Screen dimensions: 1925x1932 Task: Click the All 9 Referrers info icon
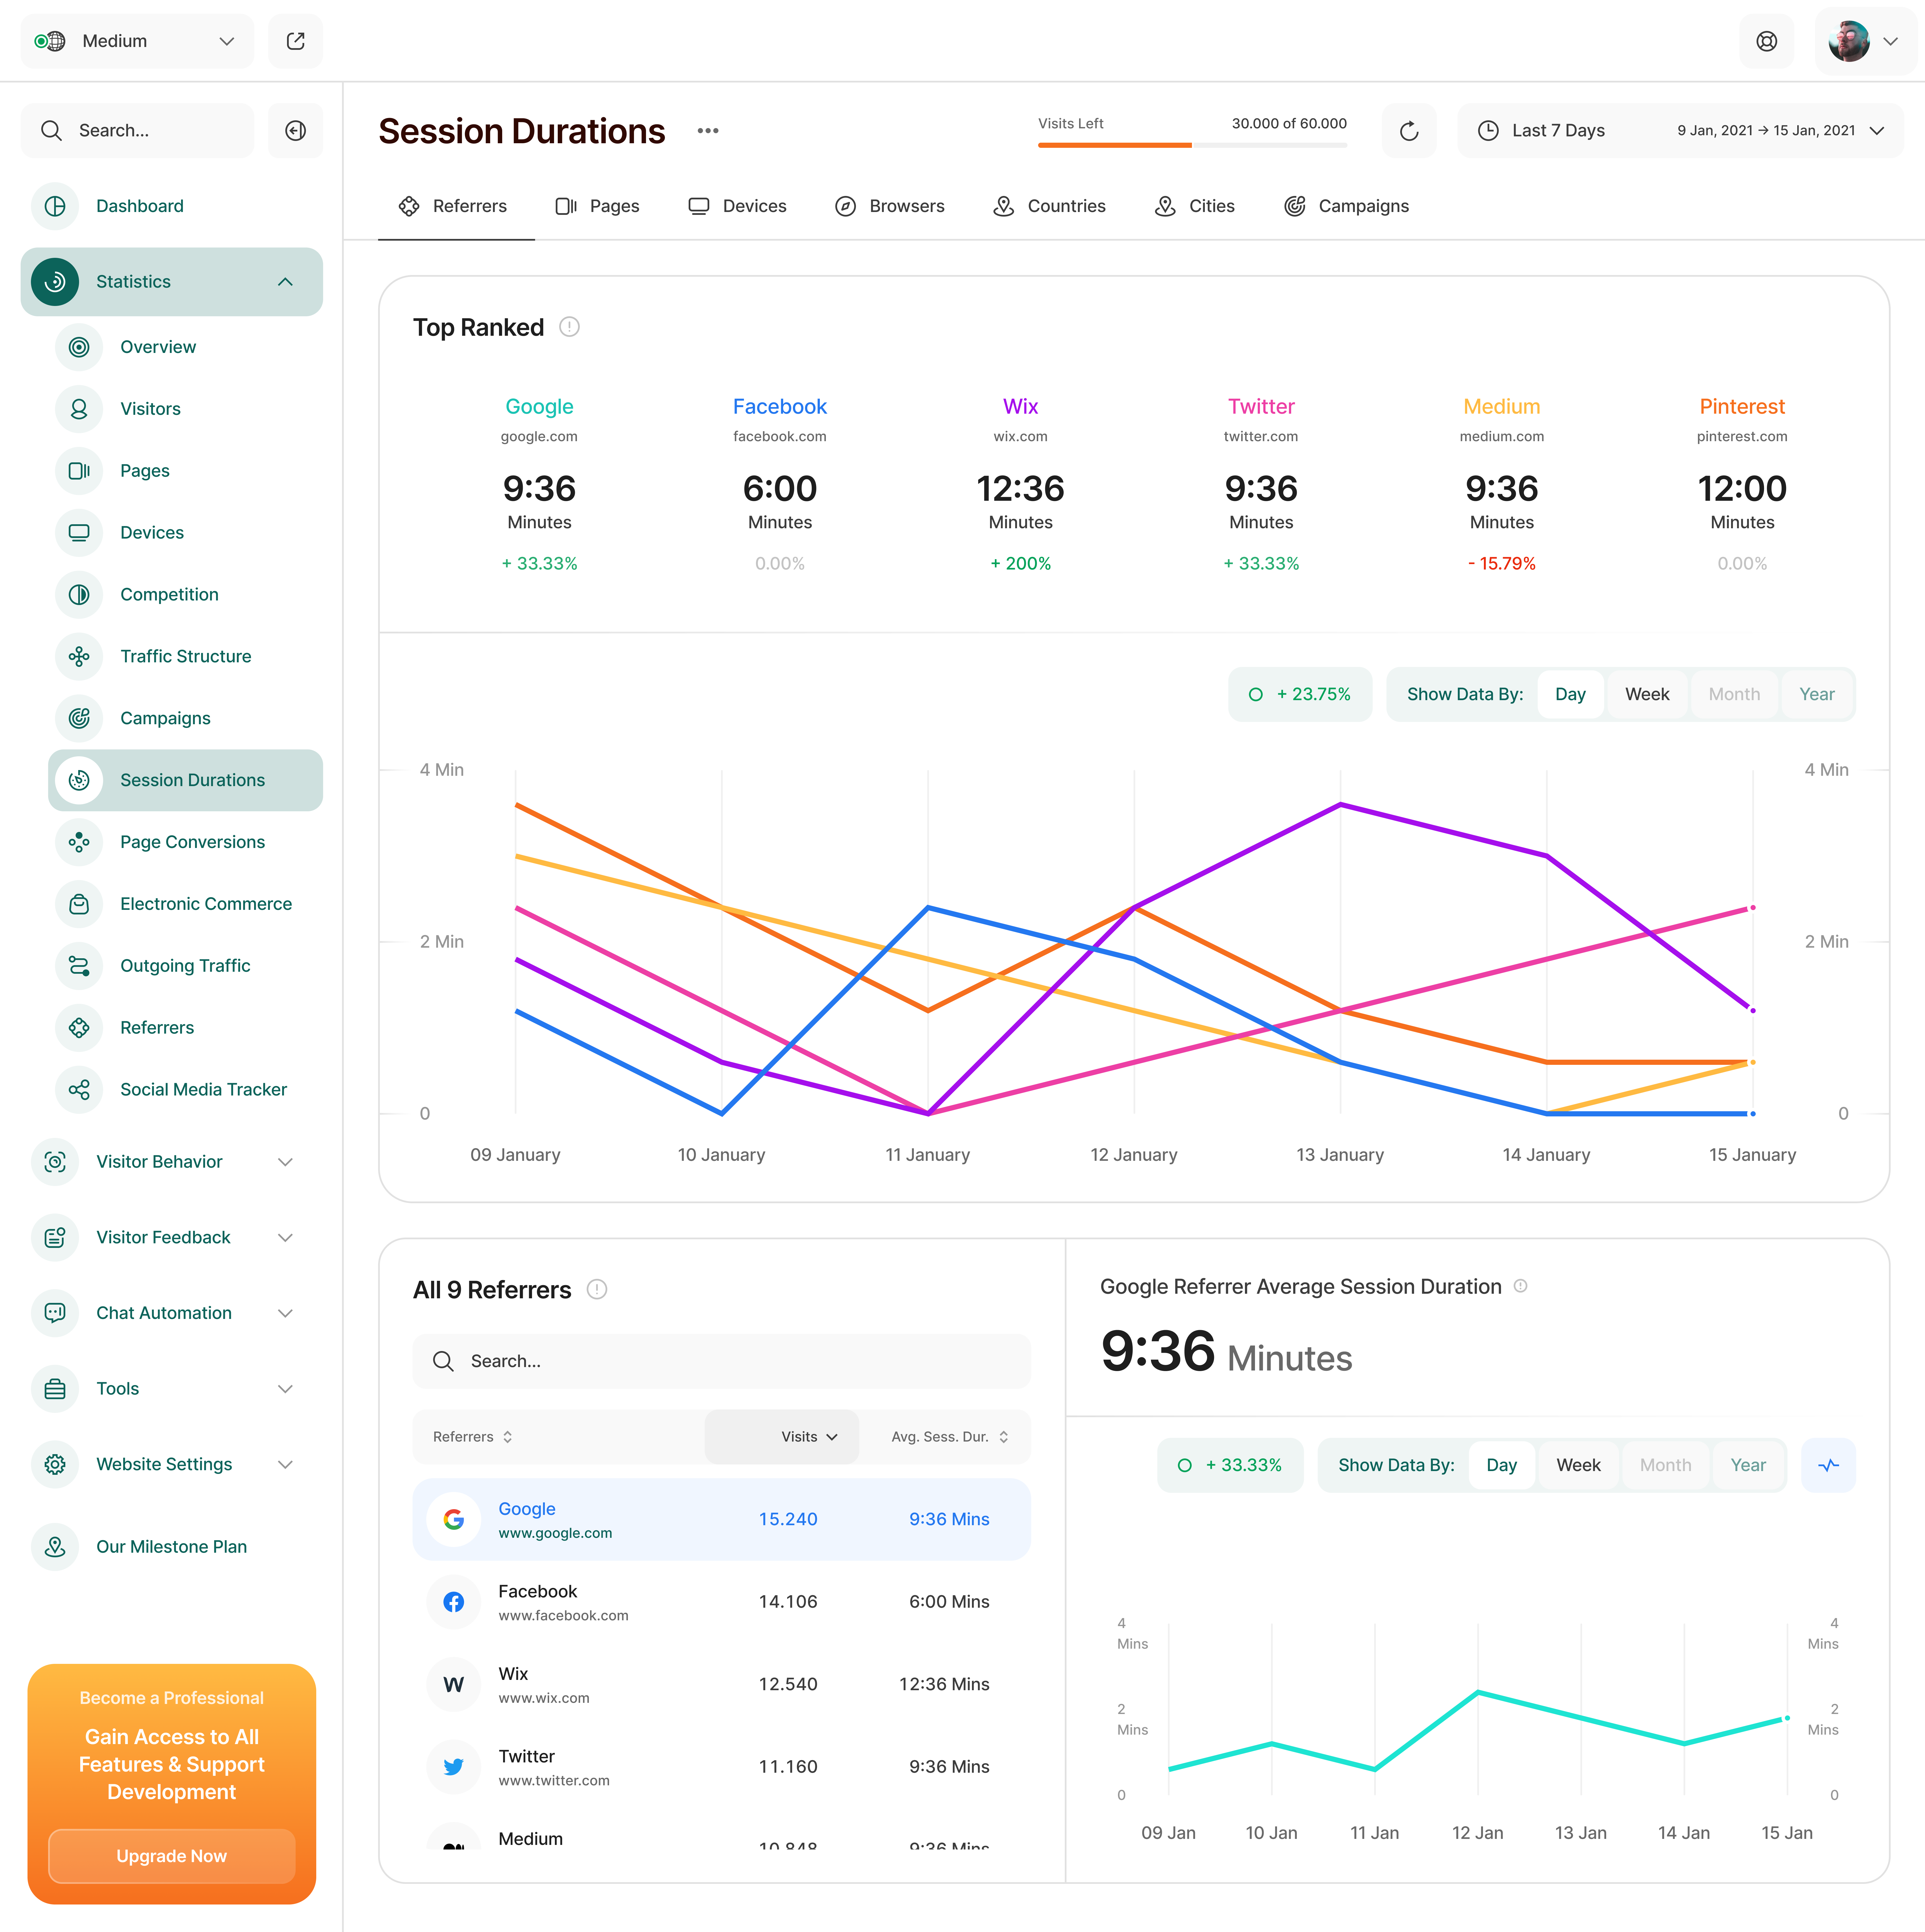597,1289
